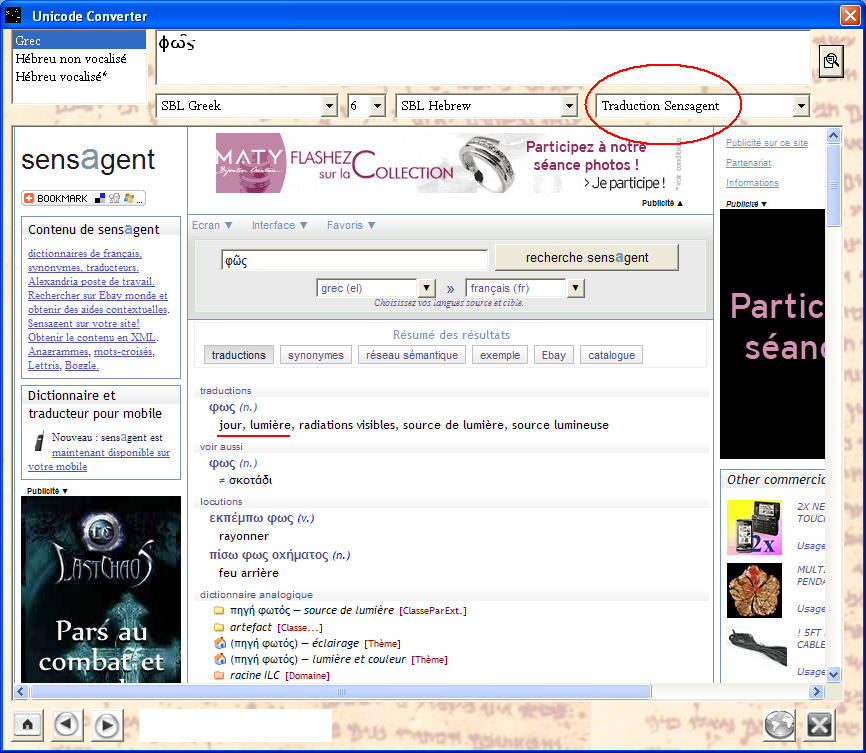The image size is (866, 753).
Task: Expand the SBL Greek font dropdown
Action: (329, 106)
